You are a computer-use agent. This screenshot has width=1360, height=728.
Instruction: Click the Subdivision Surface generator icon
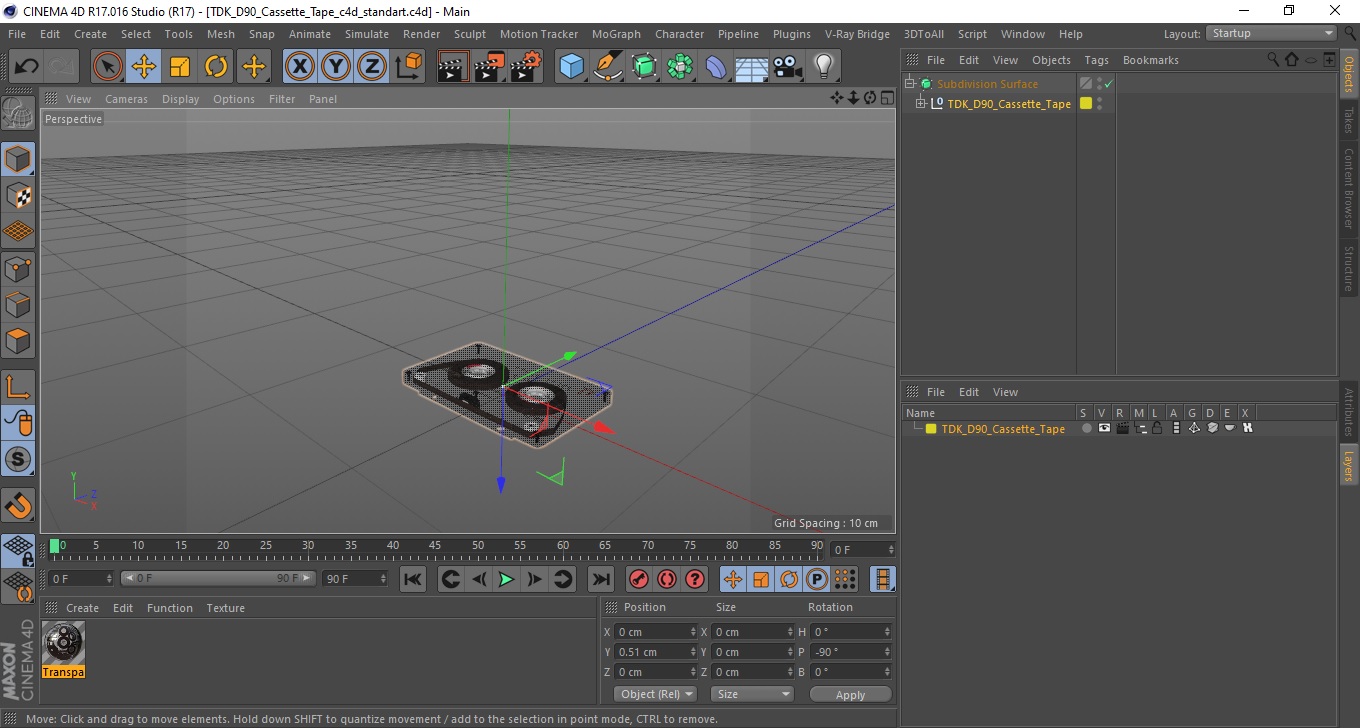click(644, 67)
